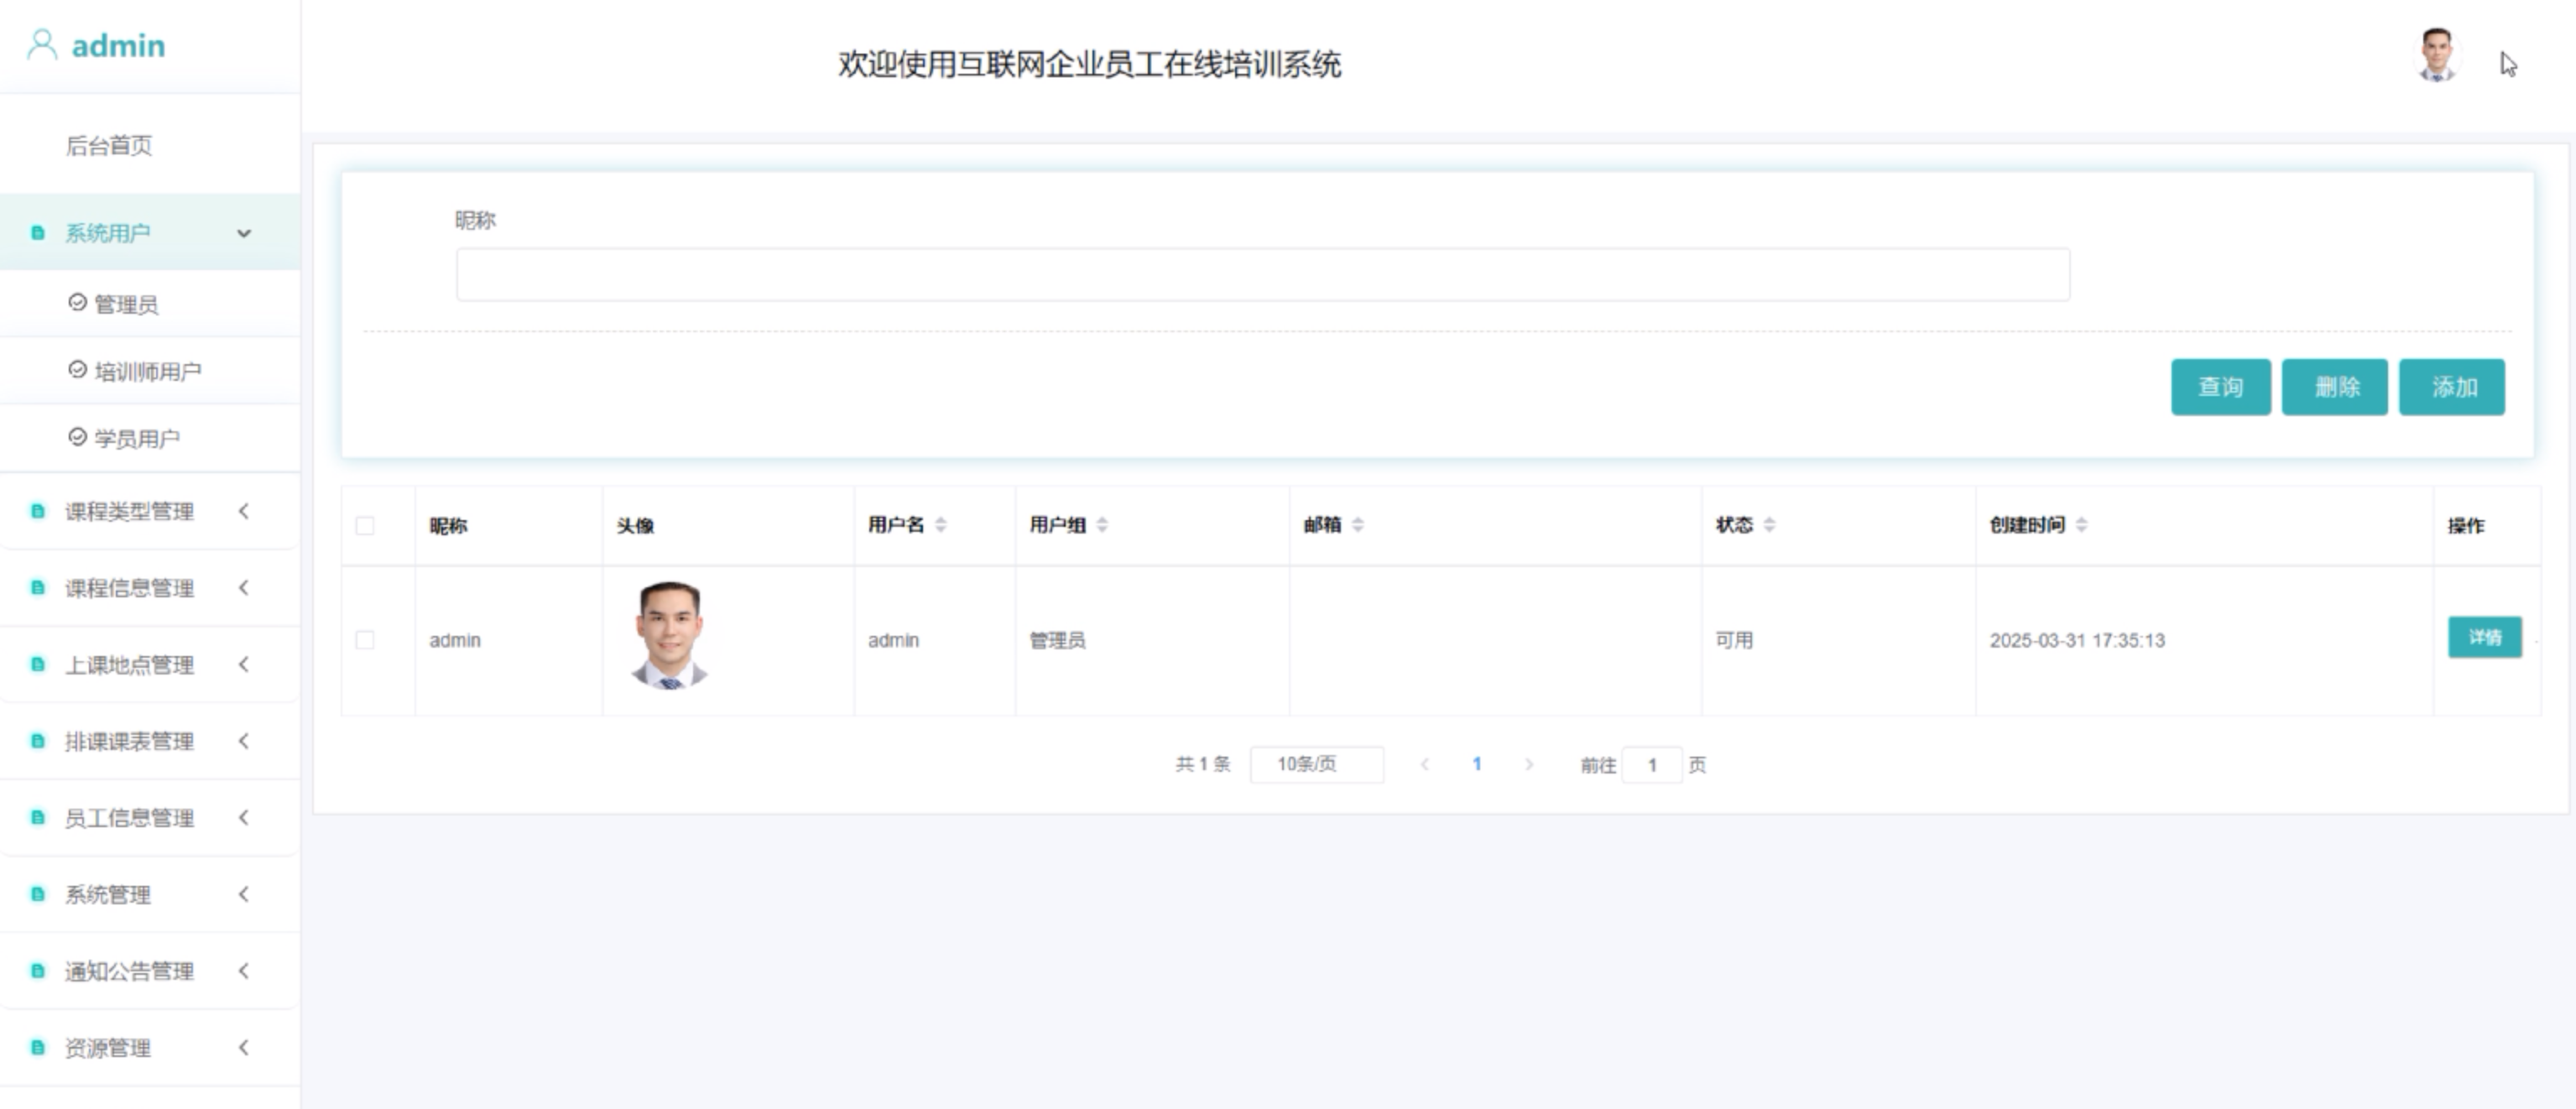Viewport: 2576px width, 1109px height.
Task: Toggle the select-all checkbox in table header
Action: [365, 526]
